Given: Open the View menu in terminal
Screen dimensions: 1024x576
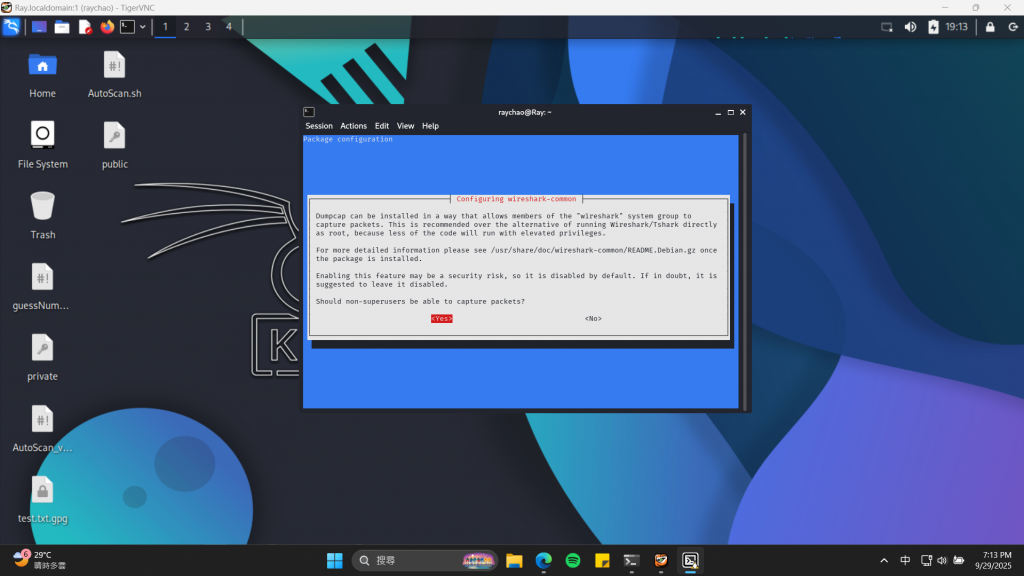Looking at the screenshot, I should [405, 126].
